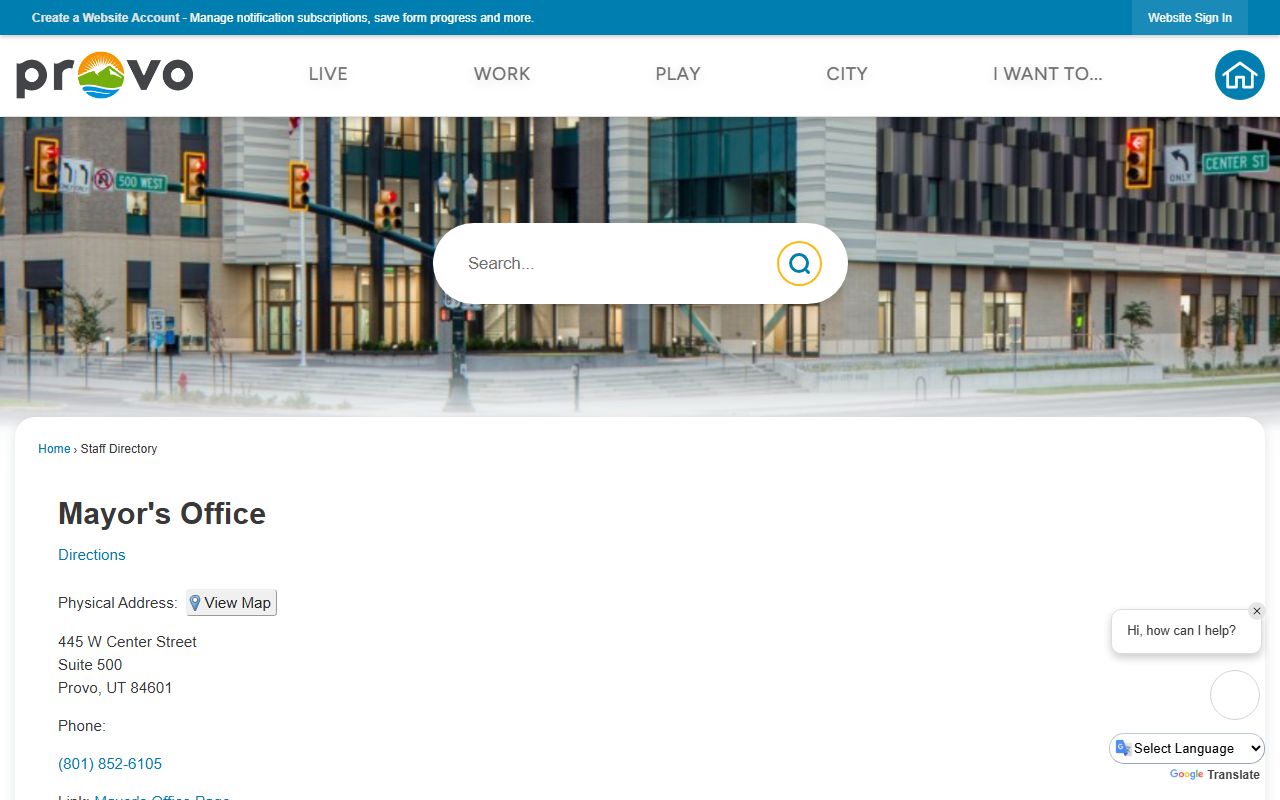
Task: Click Website Sign In
Action: (1190, 18)
